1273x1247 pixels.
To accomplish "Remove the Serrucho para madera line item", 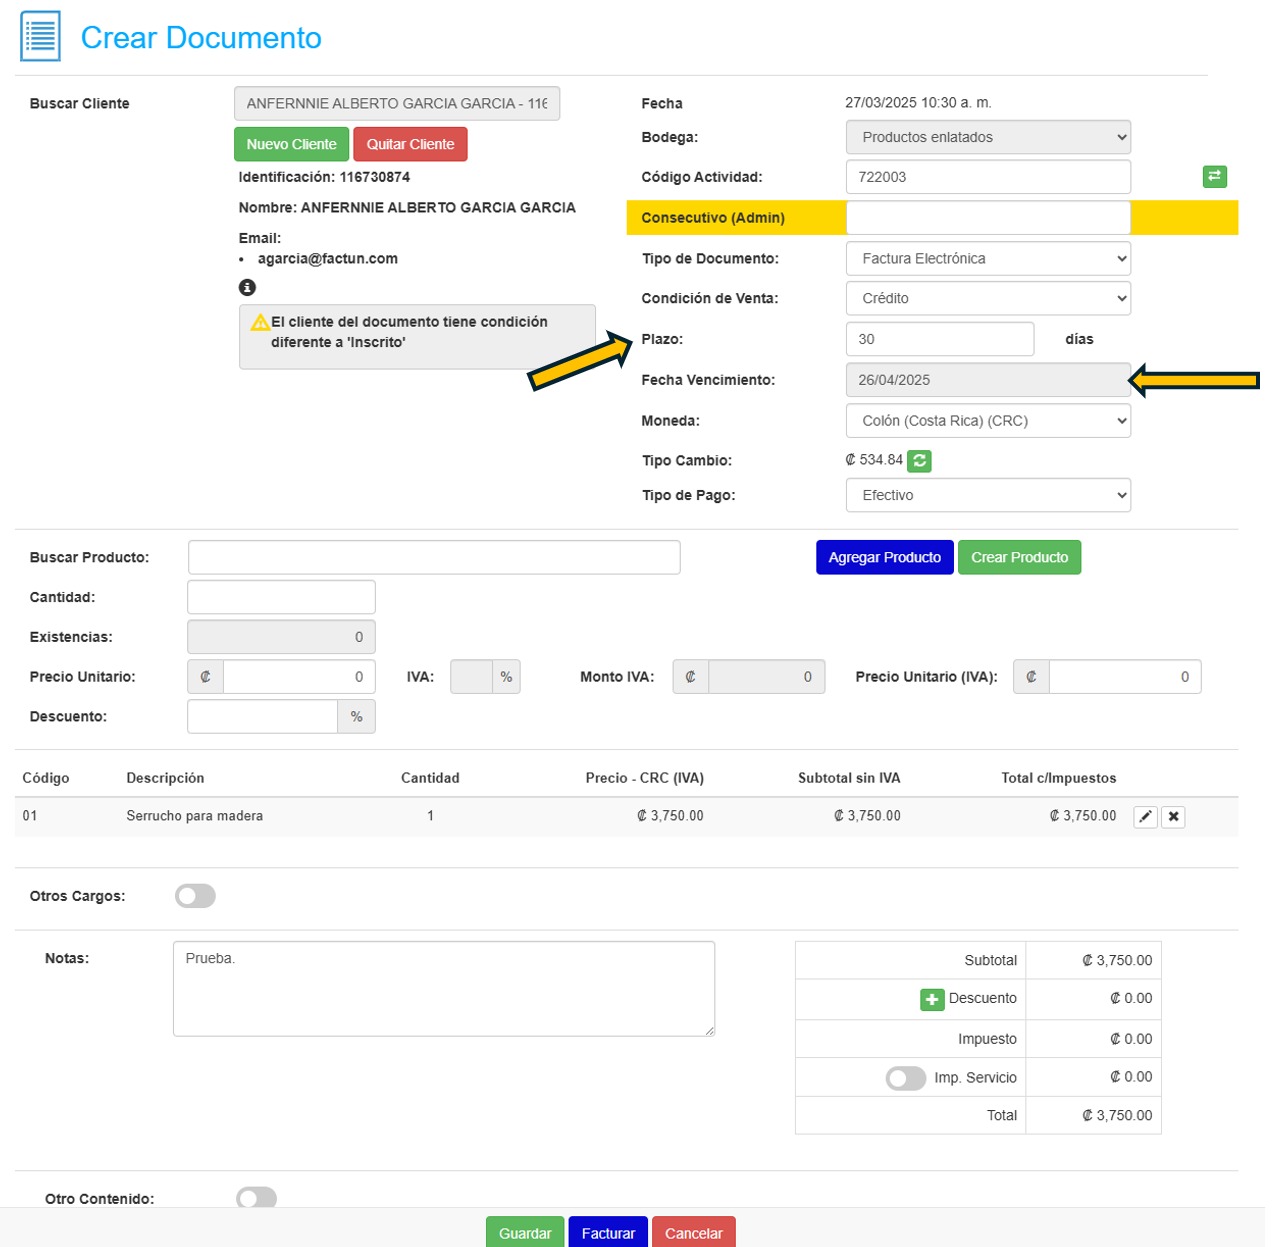I will [x=1173, y=816].
